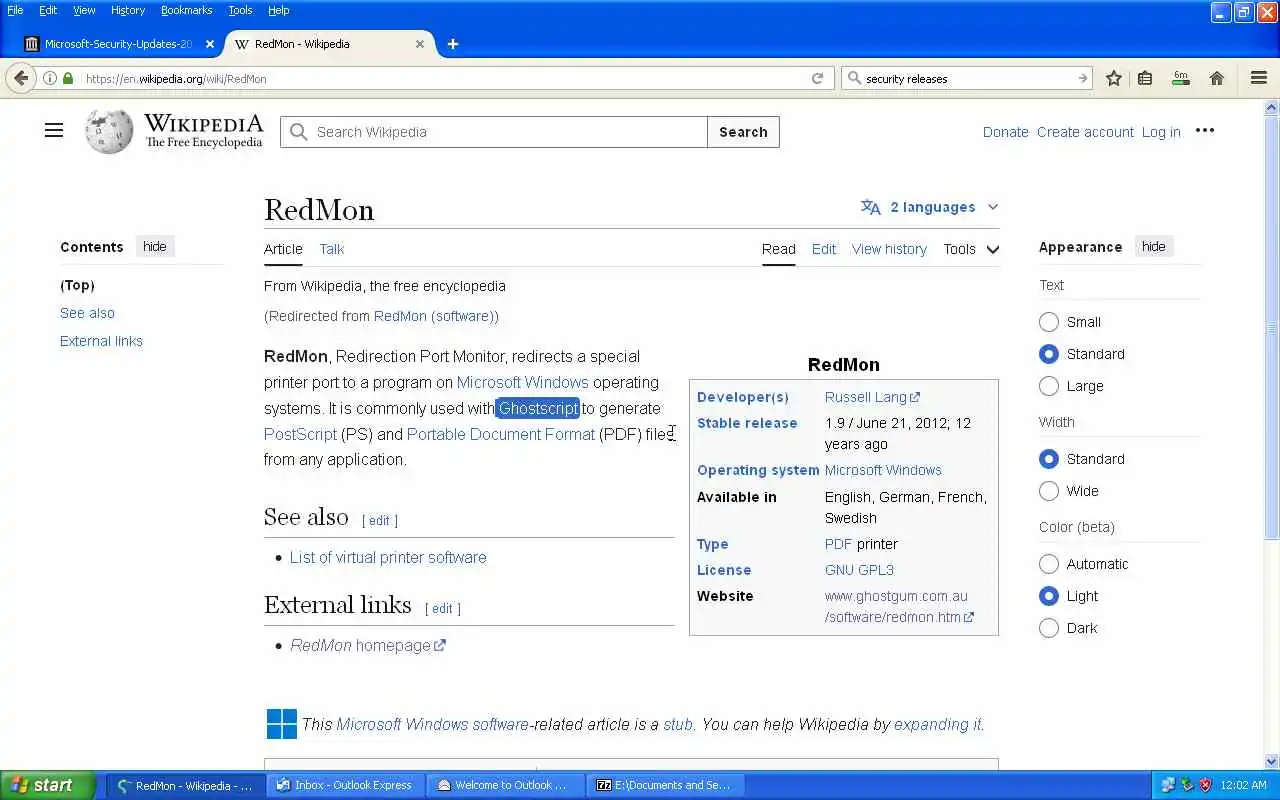Click the Create account link
The image size is (1280, 800).
pyautogui.click(x=1085, y=132)
